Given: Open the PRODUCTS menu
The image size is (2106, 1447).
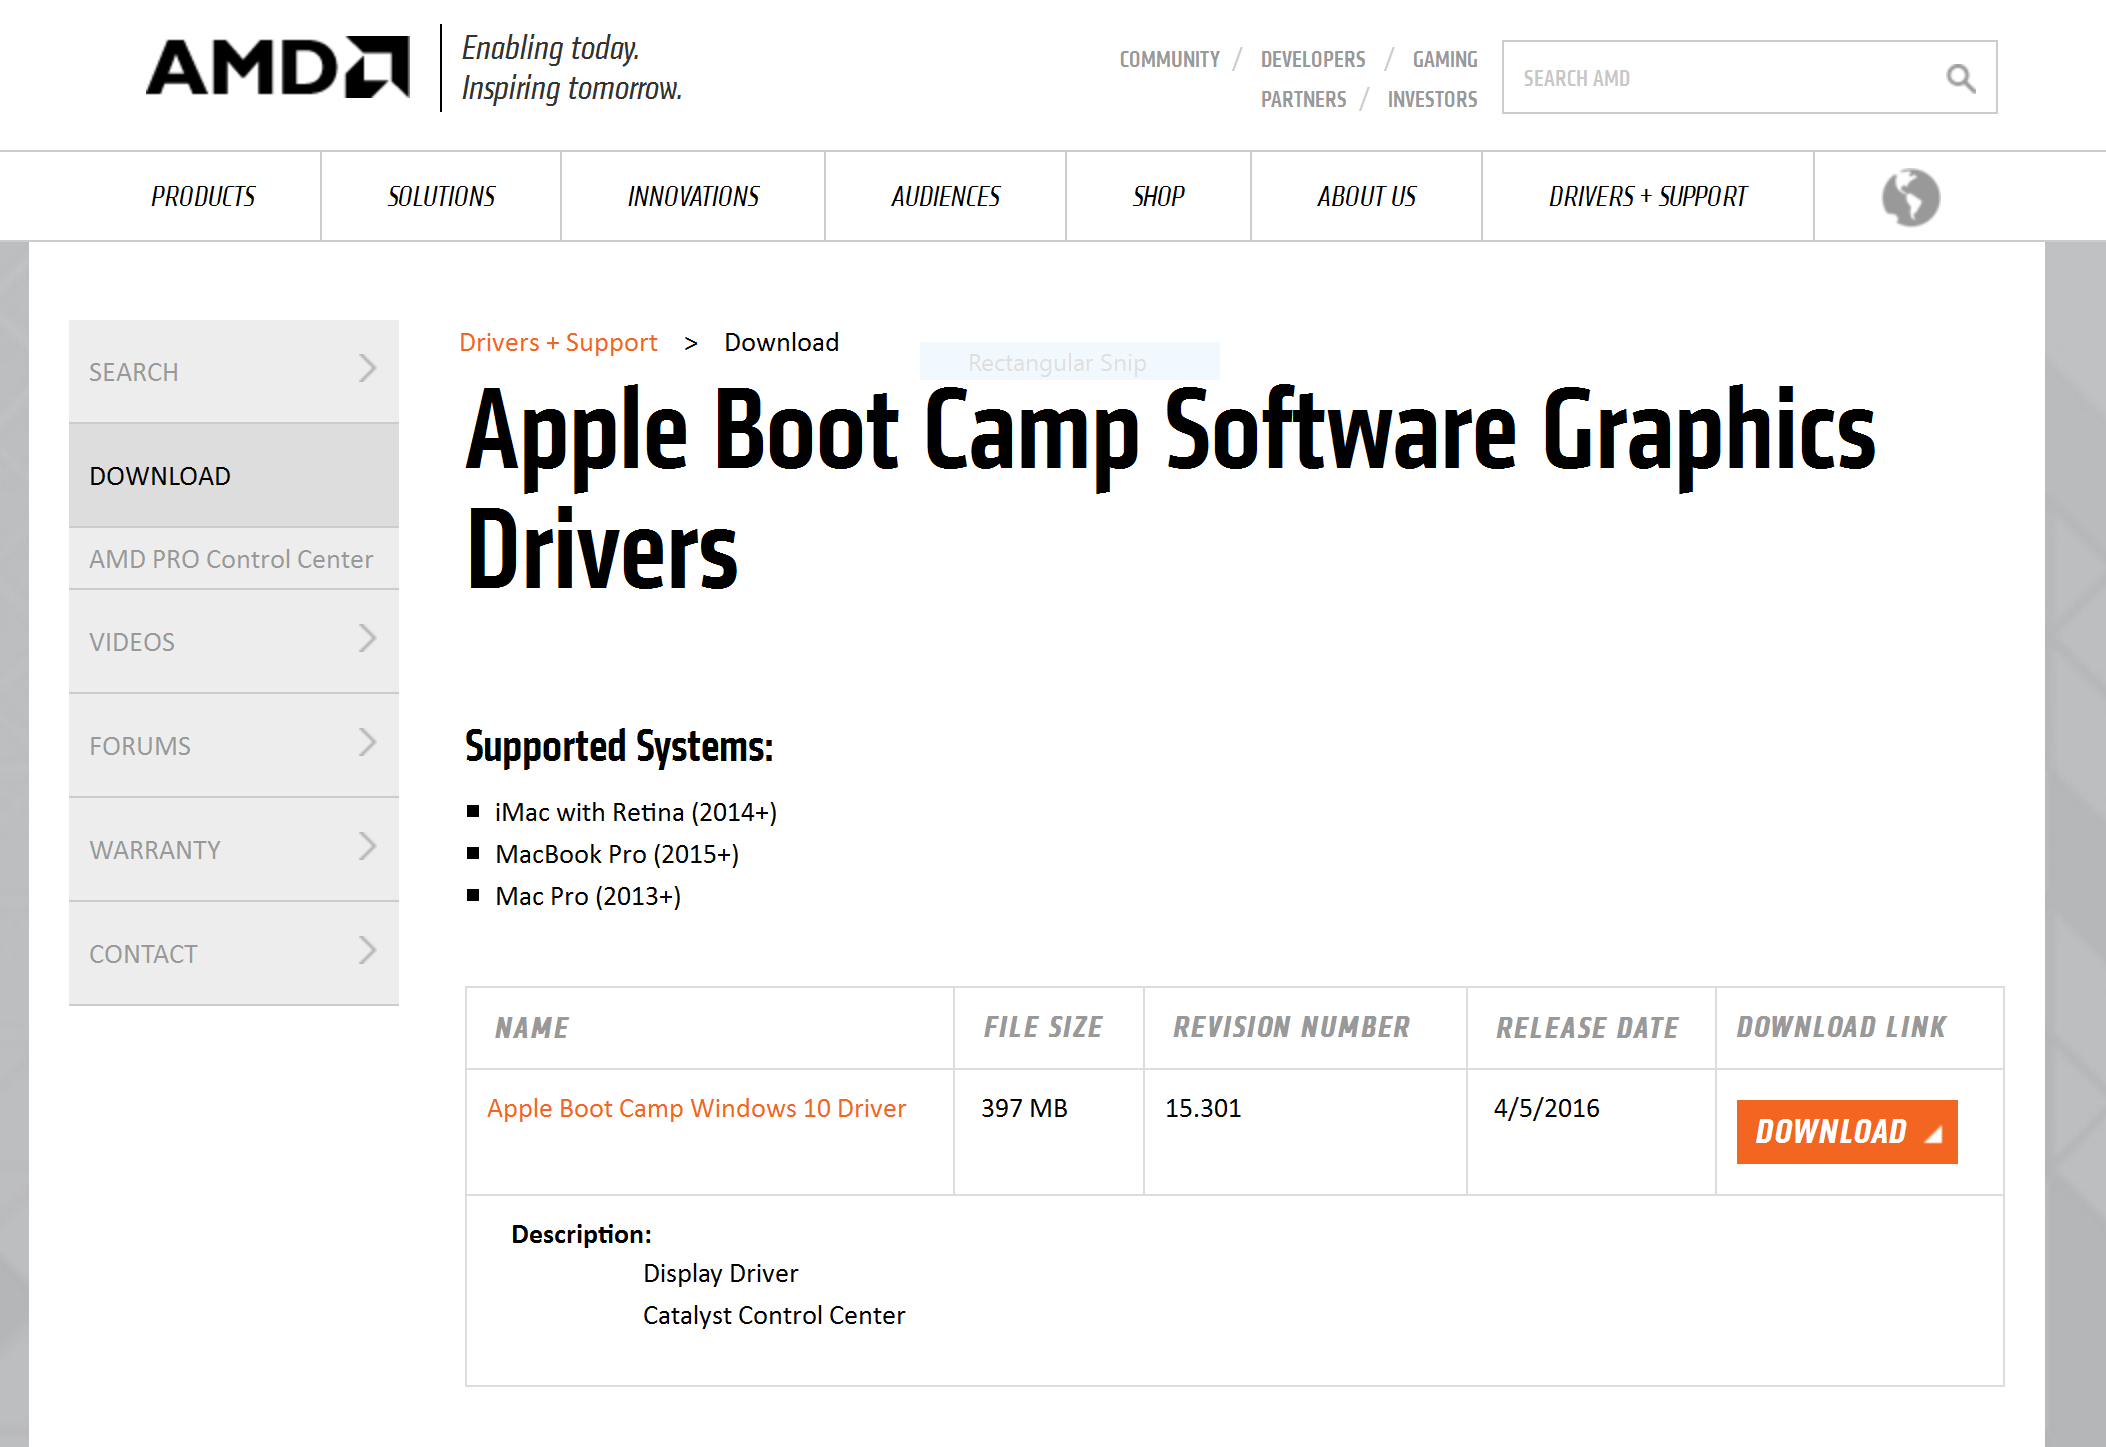Looking at the screenshot, I should 203,197.
